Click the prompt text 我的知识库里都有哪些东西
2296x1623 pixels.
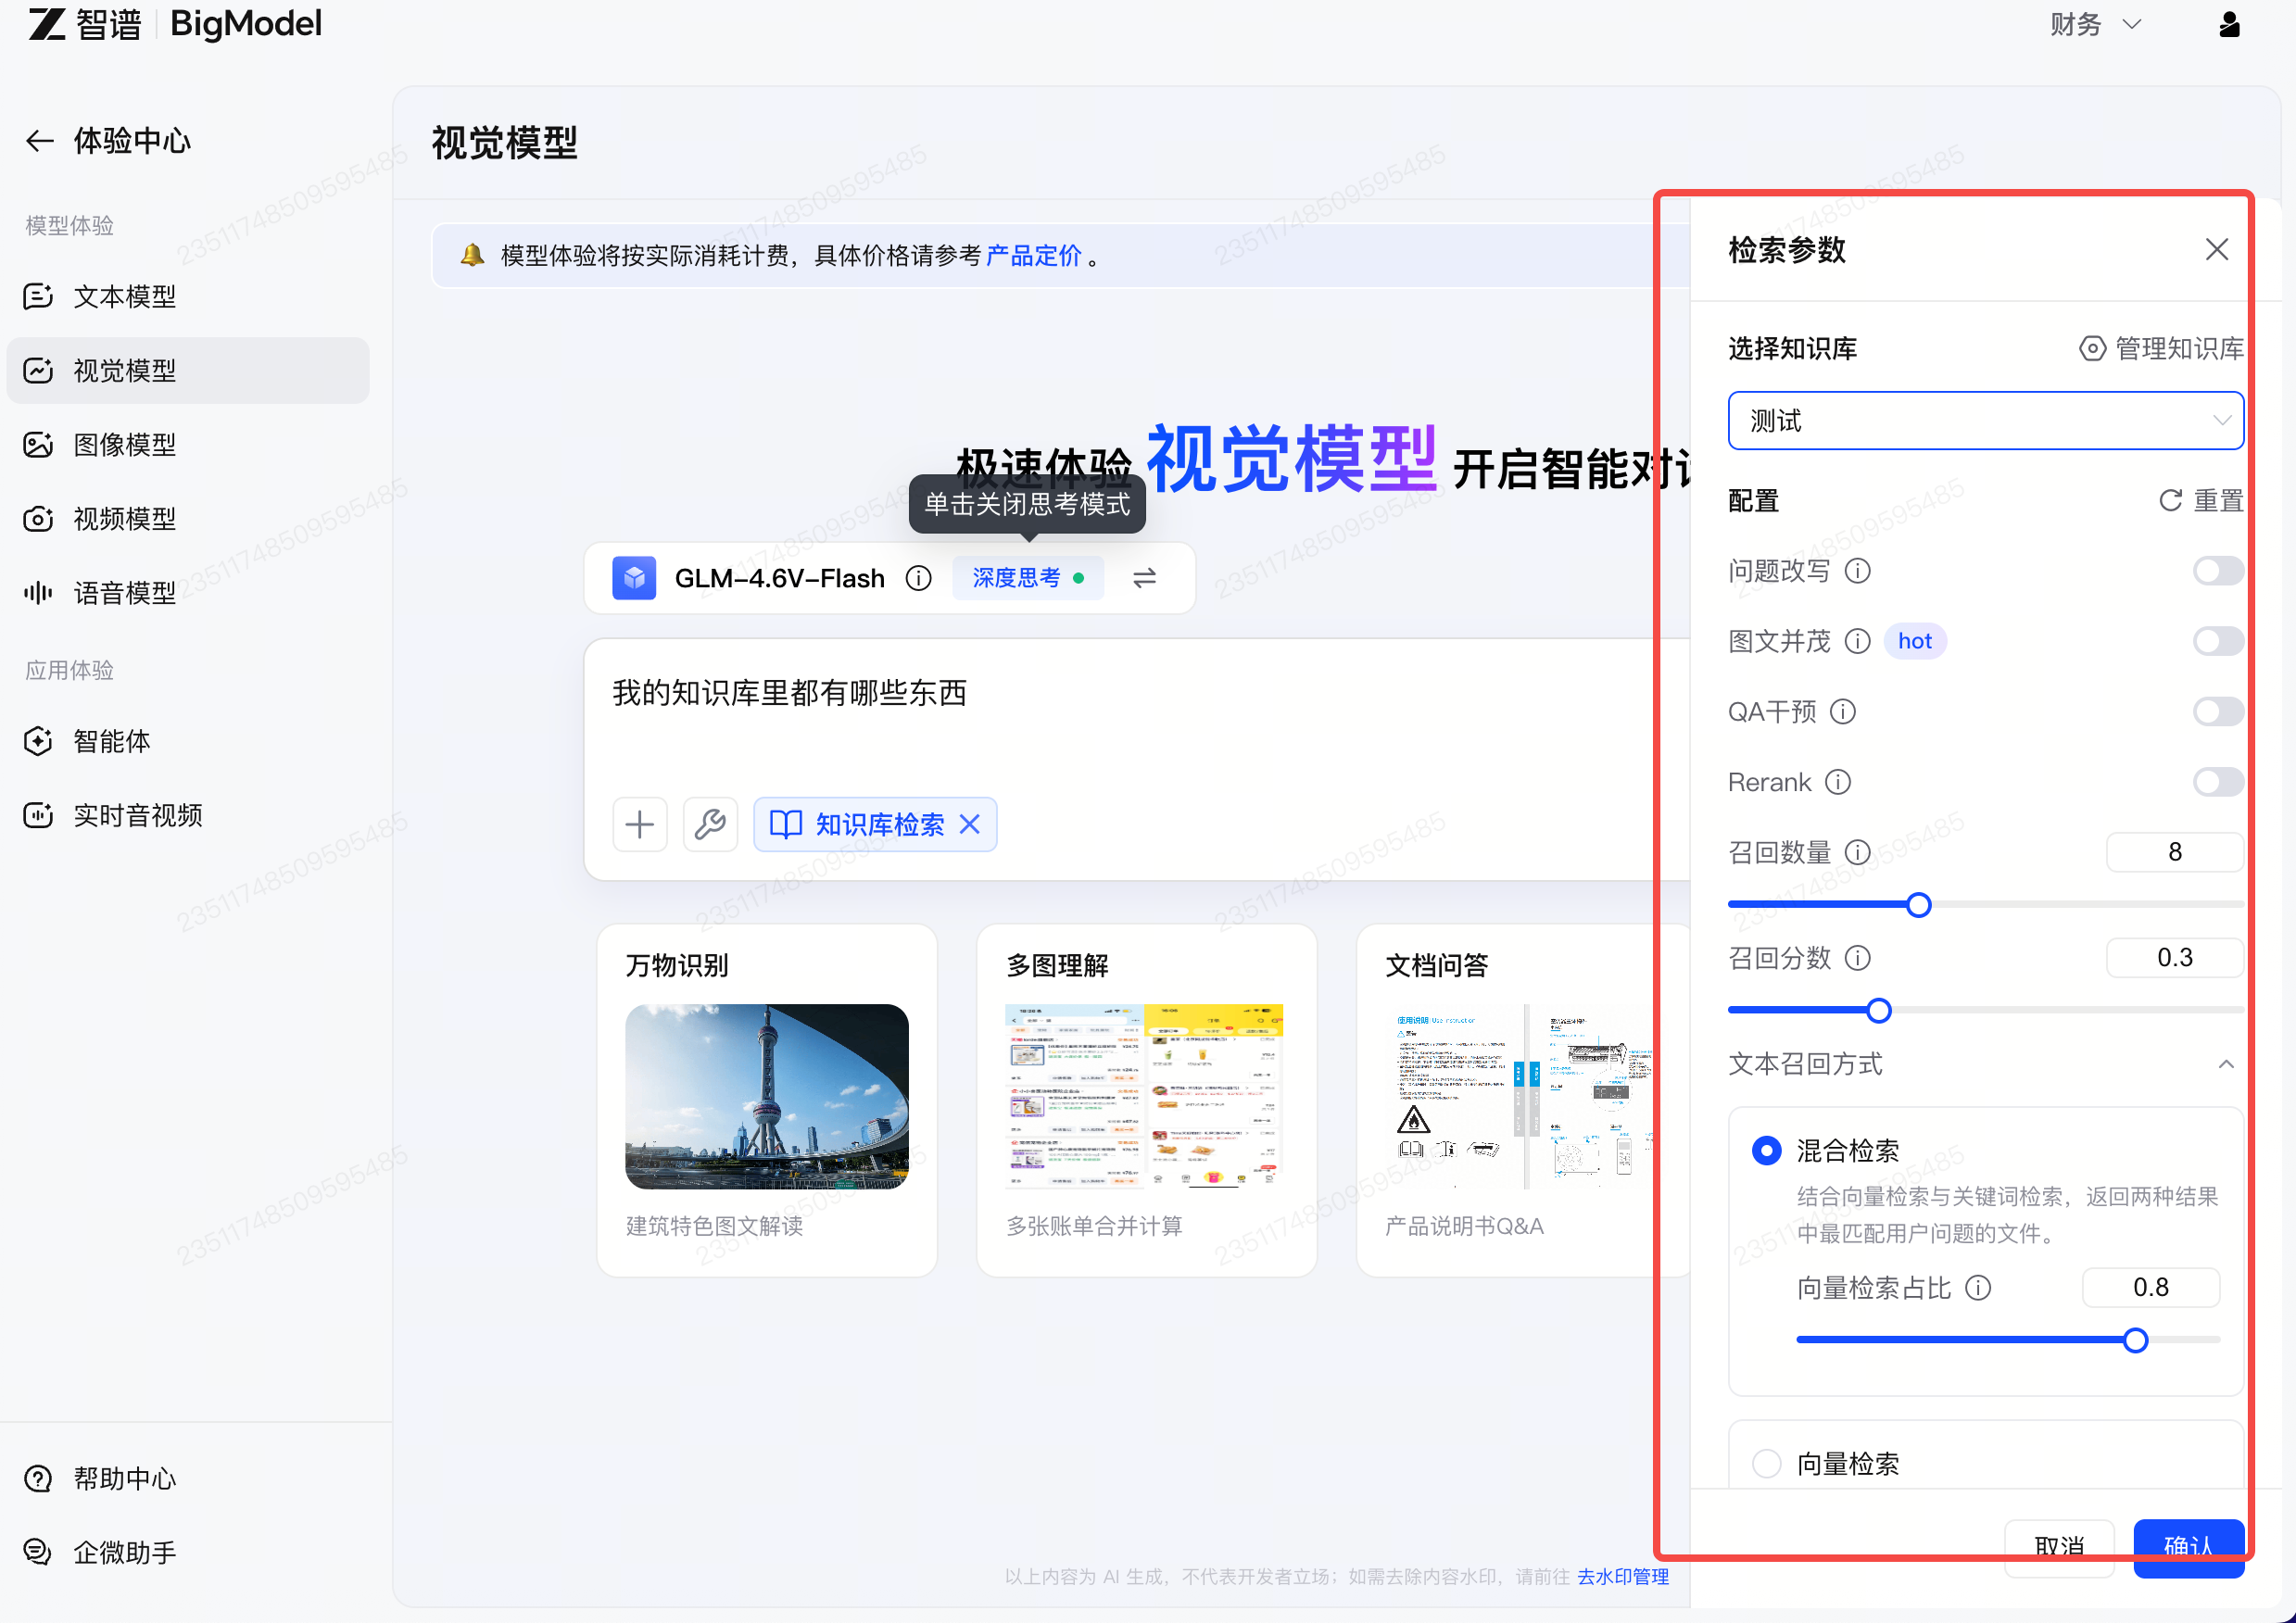click(x=790, y=693)
